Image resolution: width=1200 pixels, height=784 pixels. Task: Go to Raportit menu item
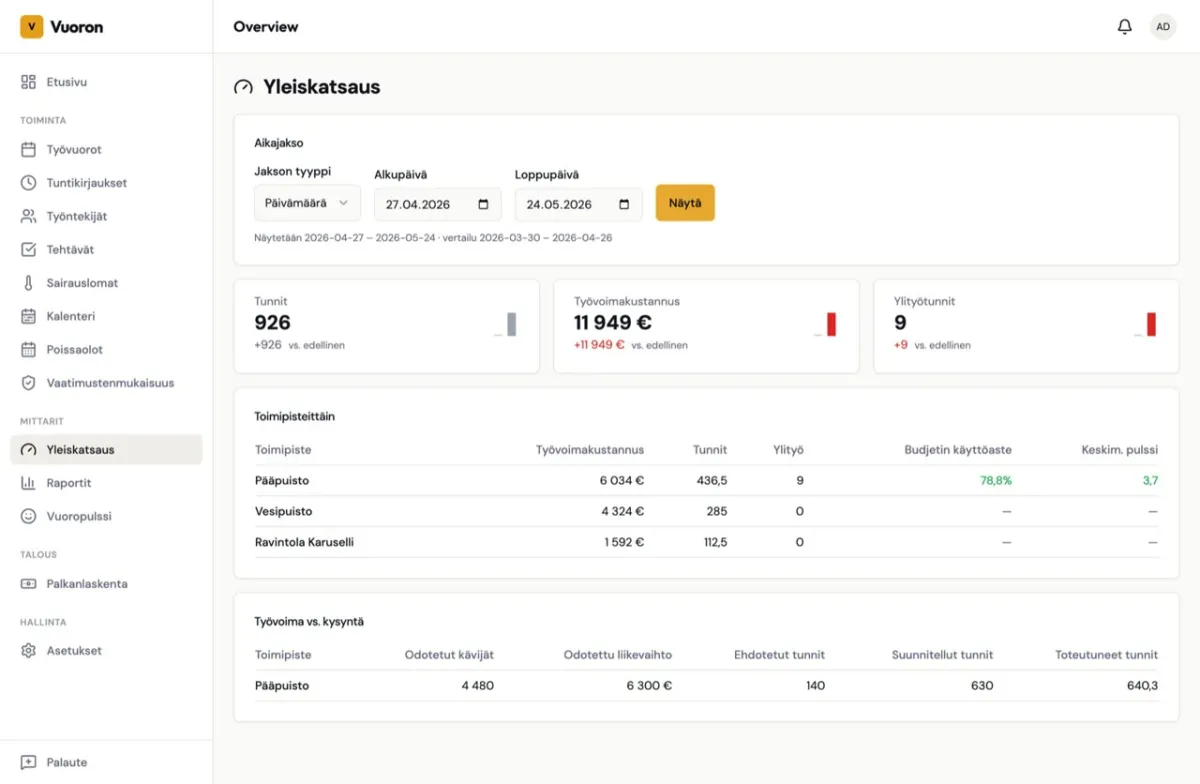106,483
